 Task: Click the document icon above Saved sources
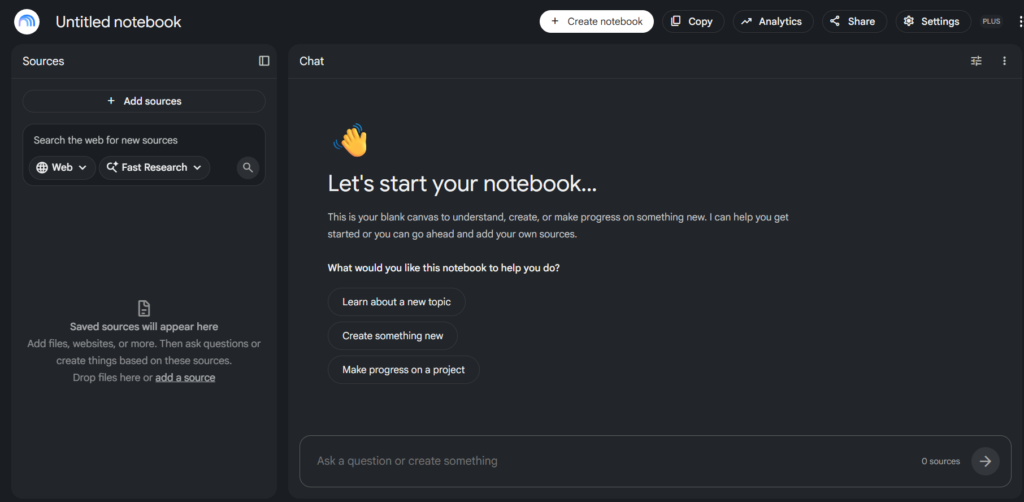point(144,308)
